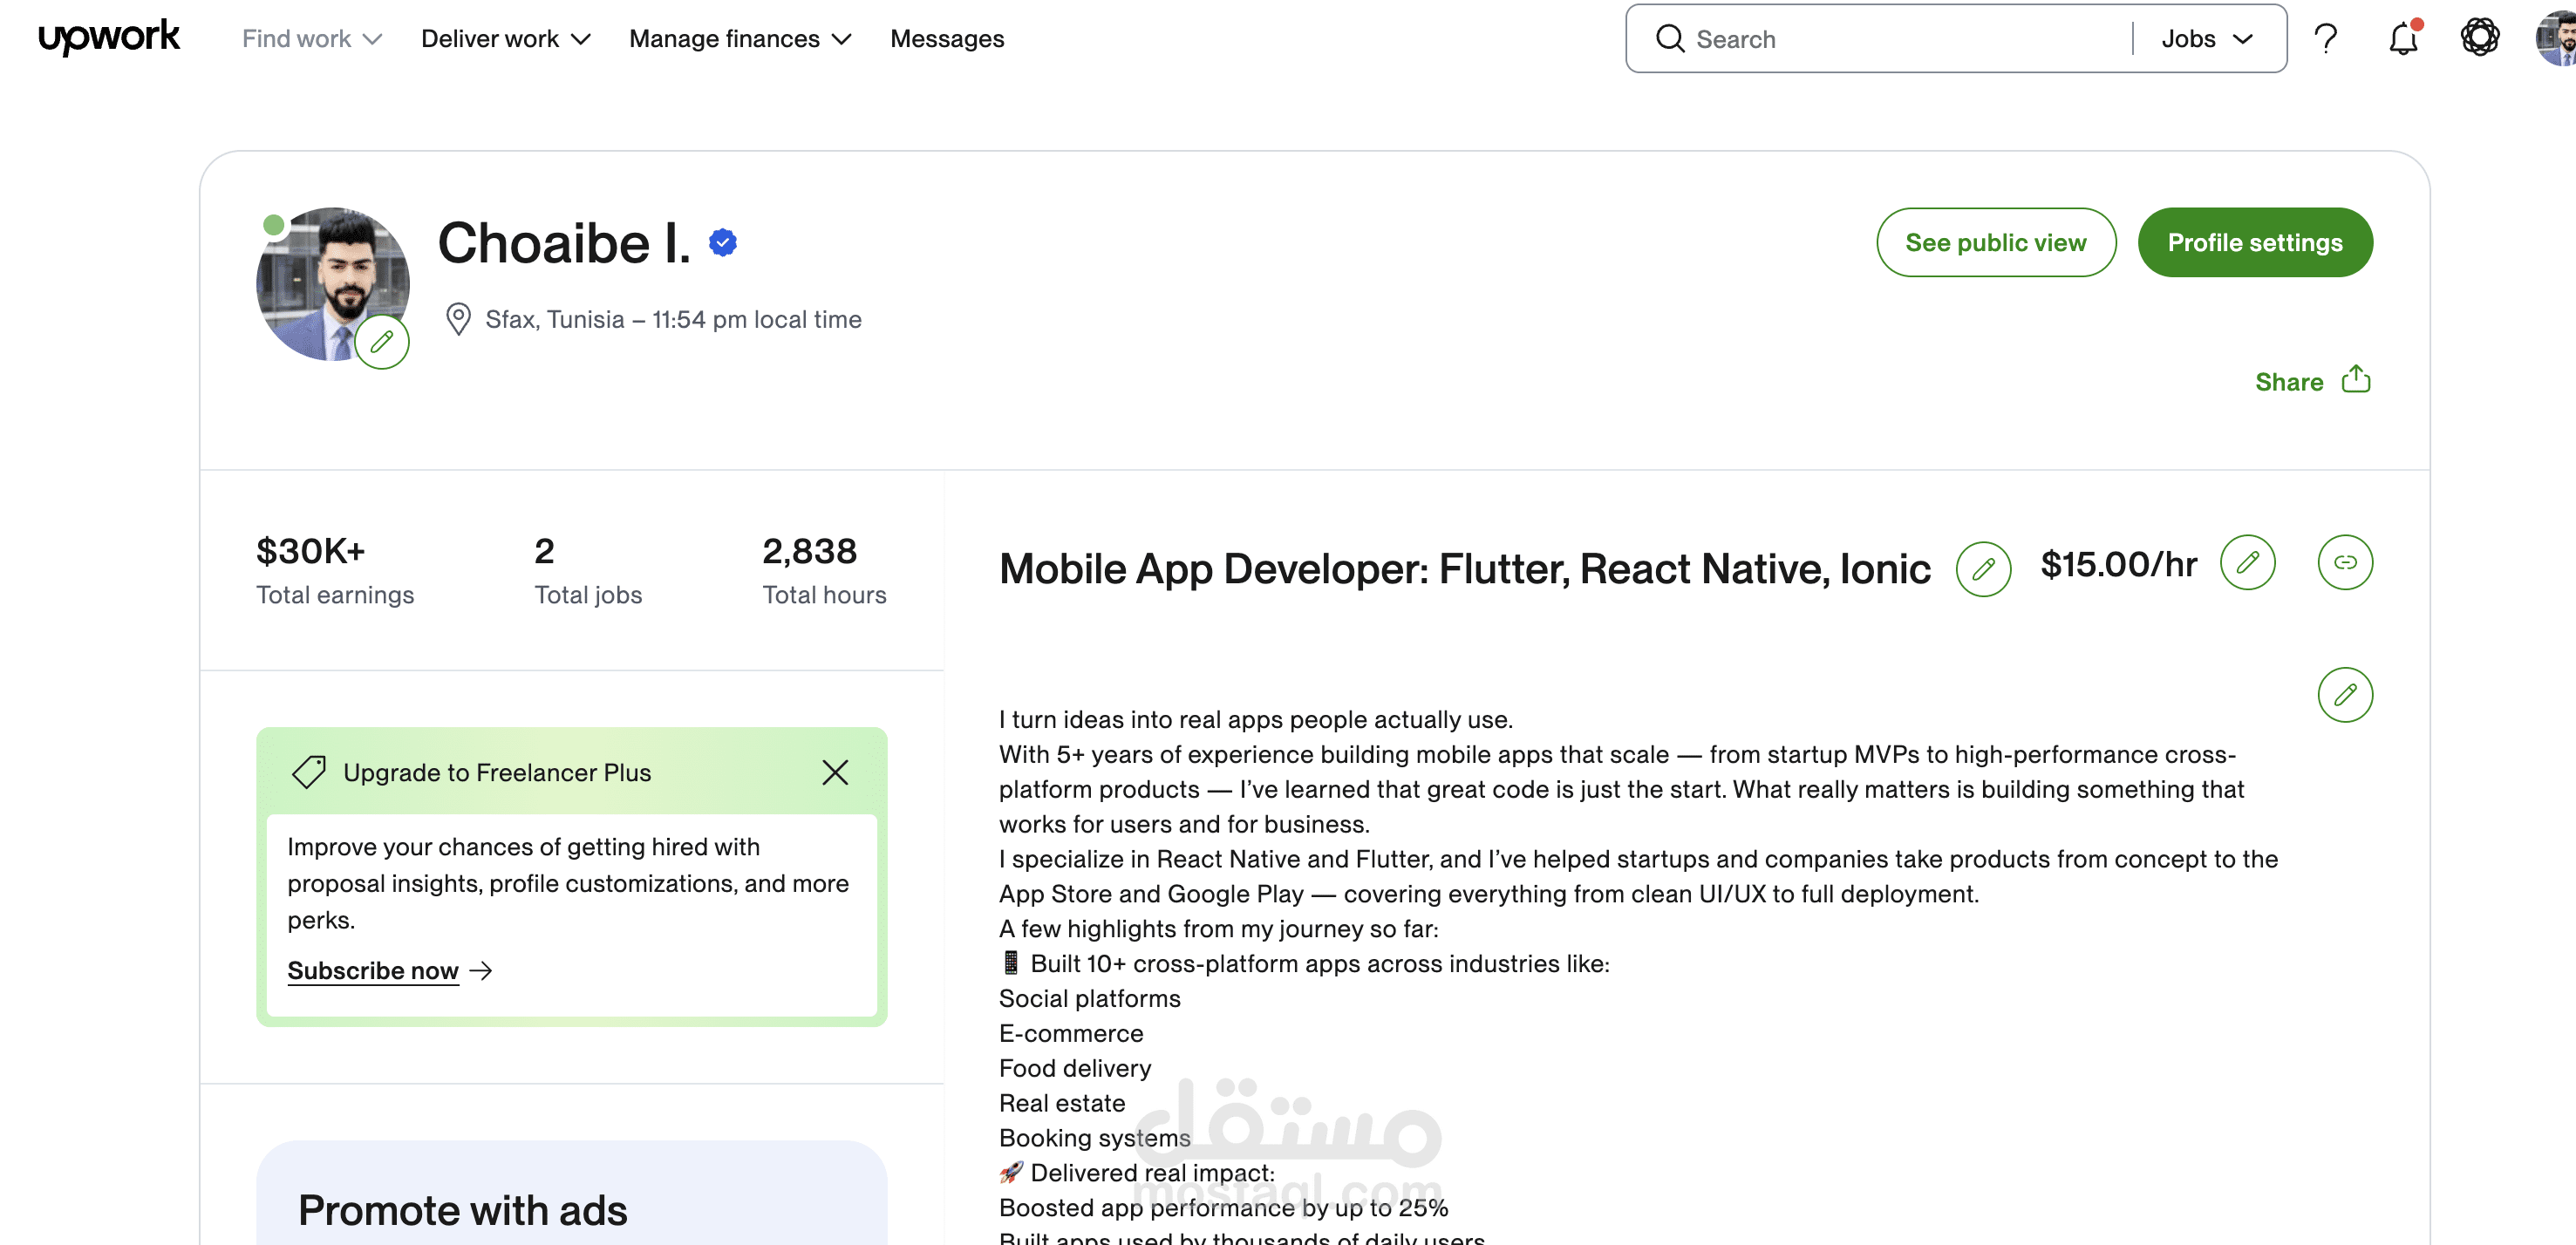2576x1245 pixels.
Task: Dismiss the Freelancer Plus upgrade banner
Action: 834,772
